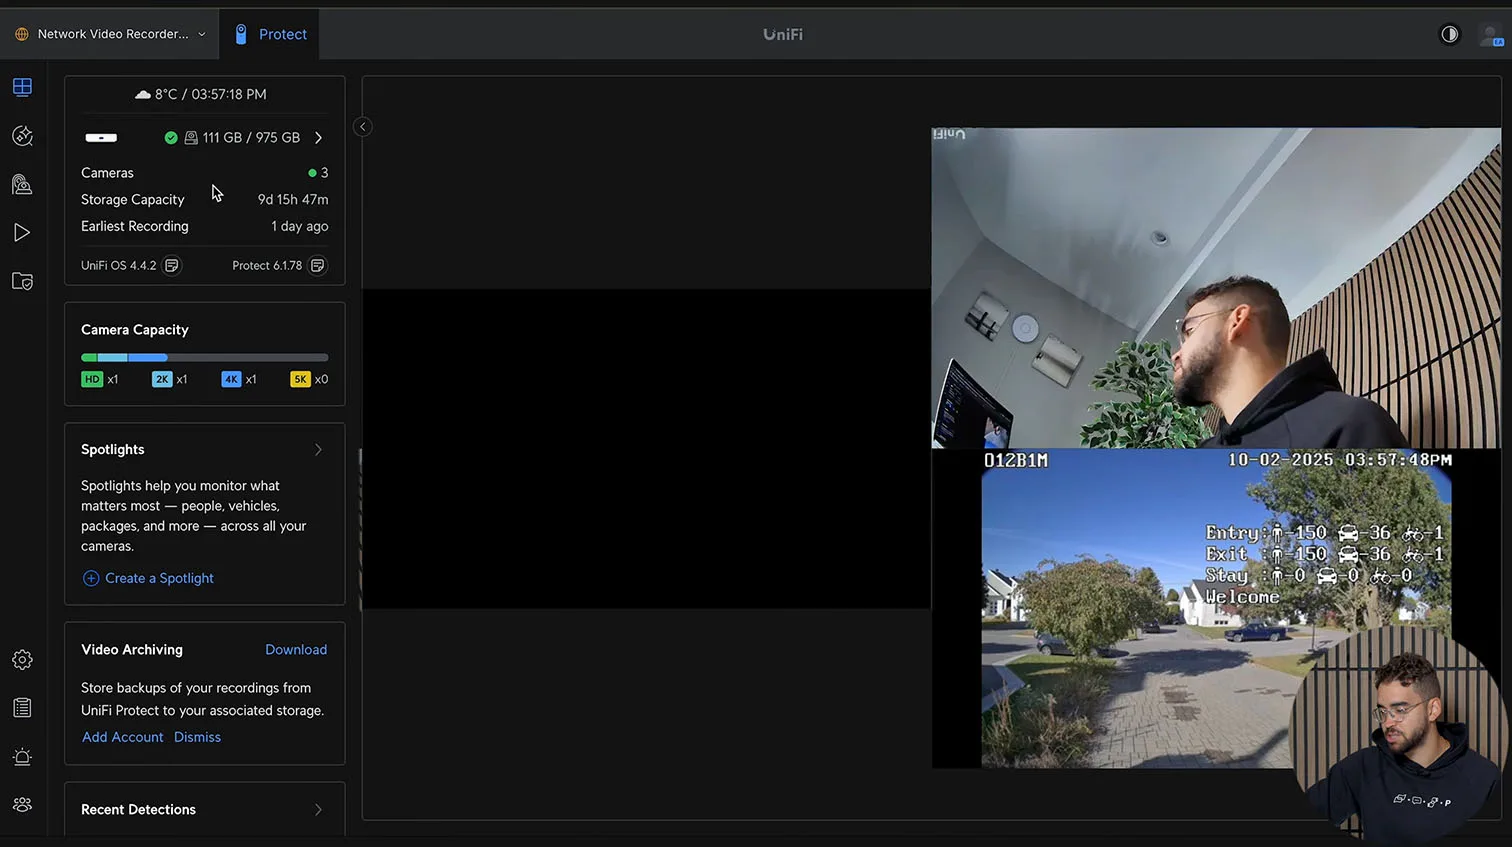
Task: Open the Detections icon in sidebar
Action: pyautogui.click(x=22, y=184)
